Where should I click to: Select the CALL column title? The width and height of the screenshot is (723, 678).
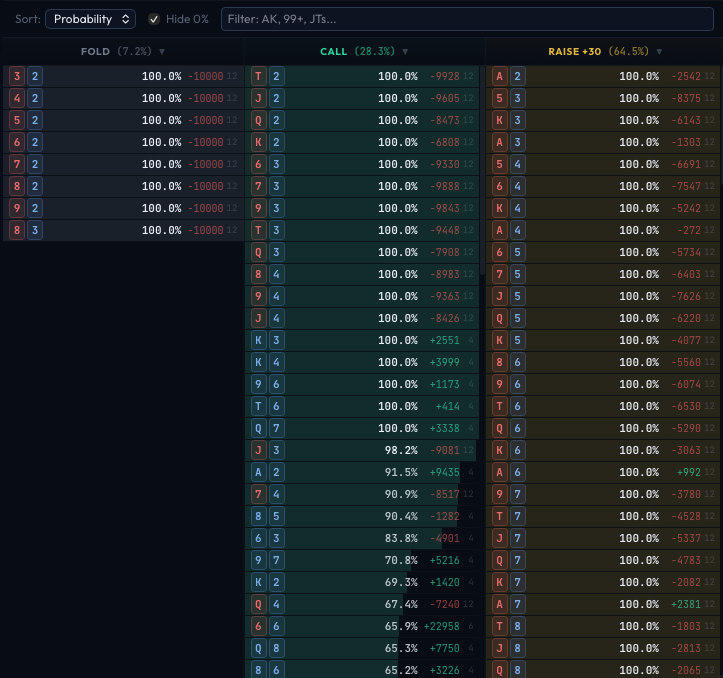point(333,51)
